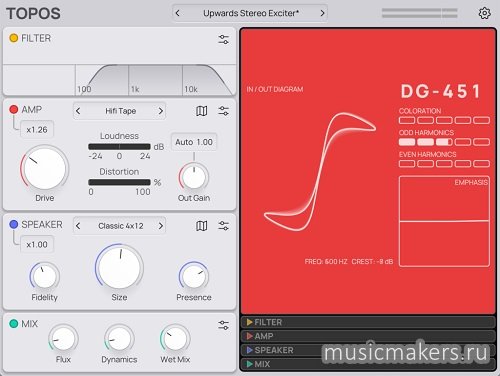Click the CREST: -8 dB readout
The image size is (500, 376).
coord(372,261)
